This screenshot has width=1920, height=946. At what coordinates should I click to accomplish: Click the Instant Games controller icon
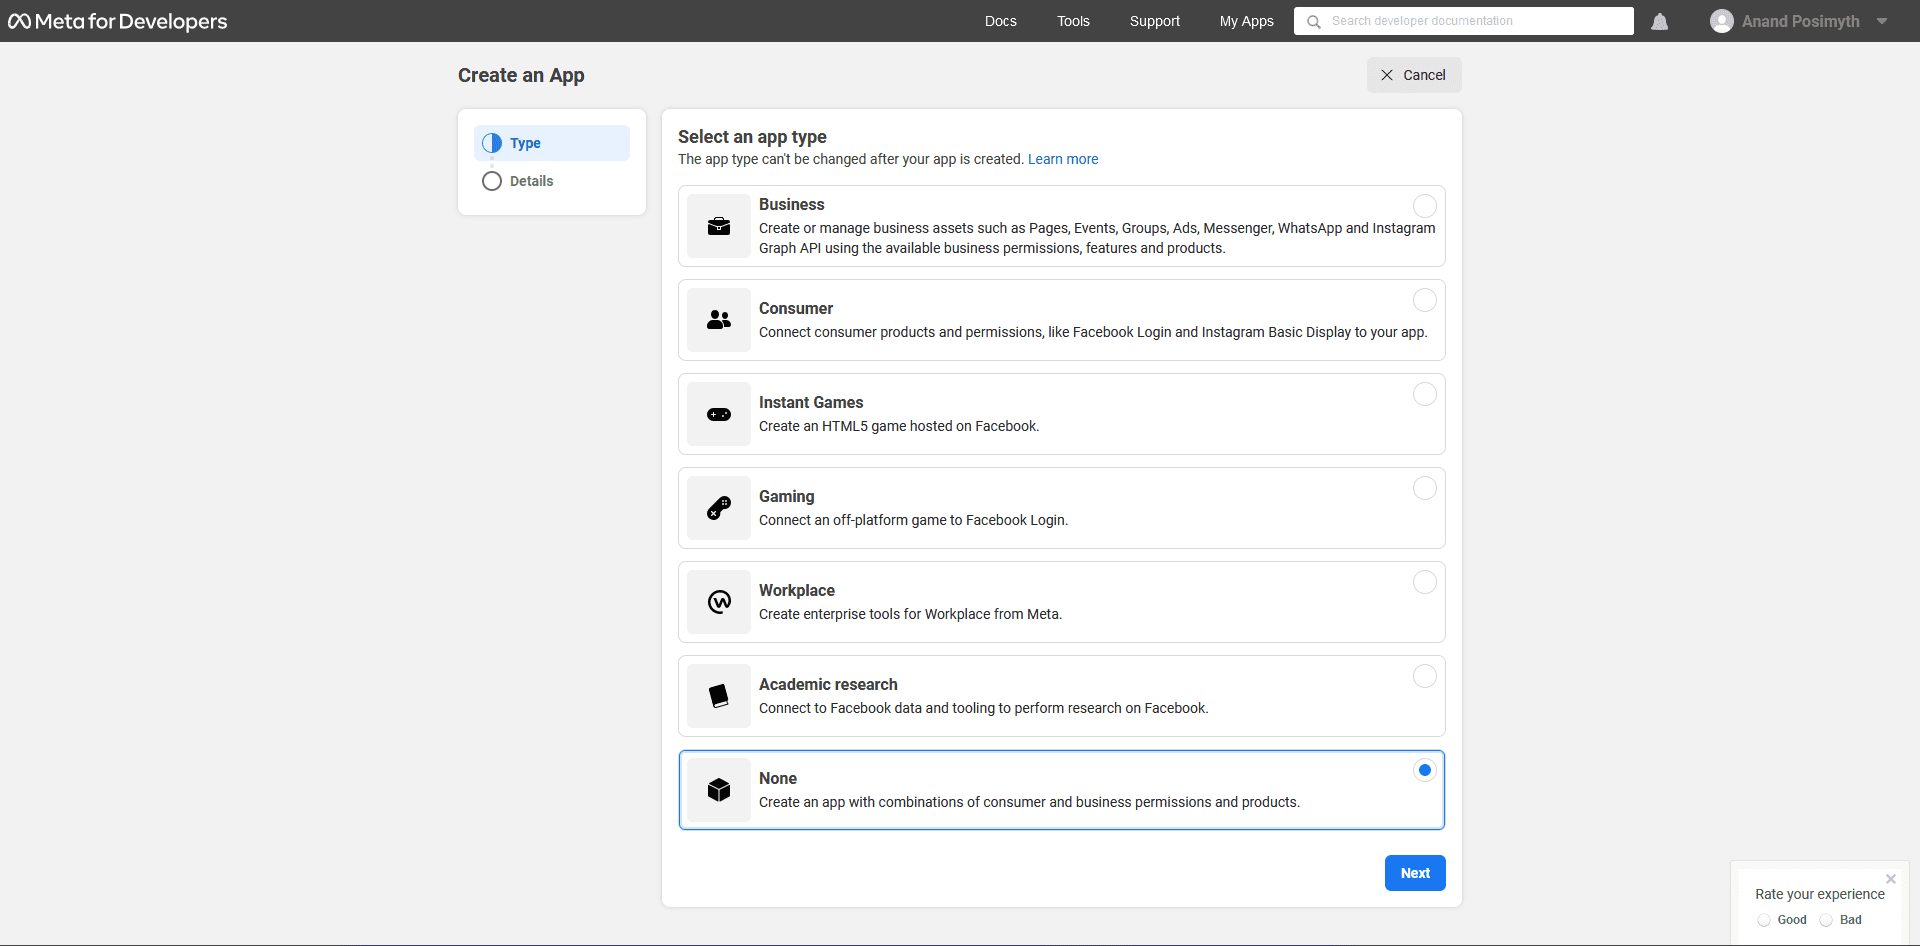point(719,414)
